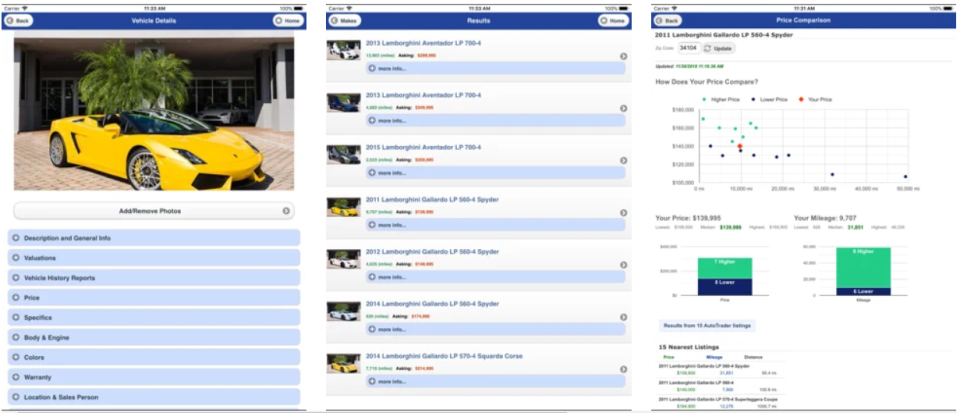Viewport: 960px width, 413px height.
Task: Tap Home on the Vehicle Details screen
Action: [x=288, y=21]
